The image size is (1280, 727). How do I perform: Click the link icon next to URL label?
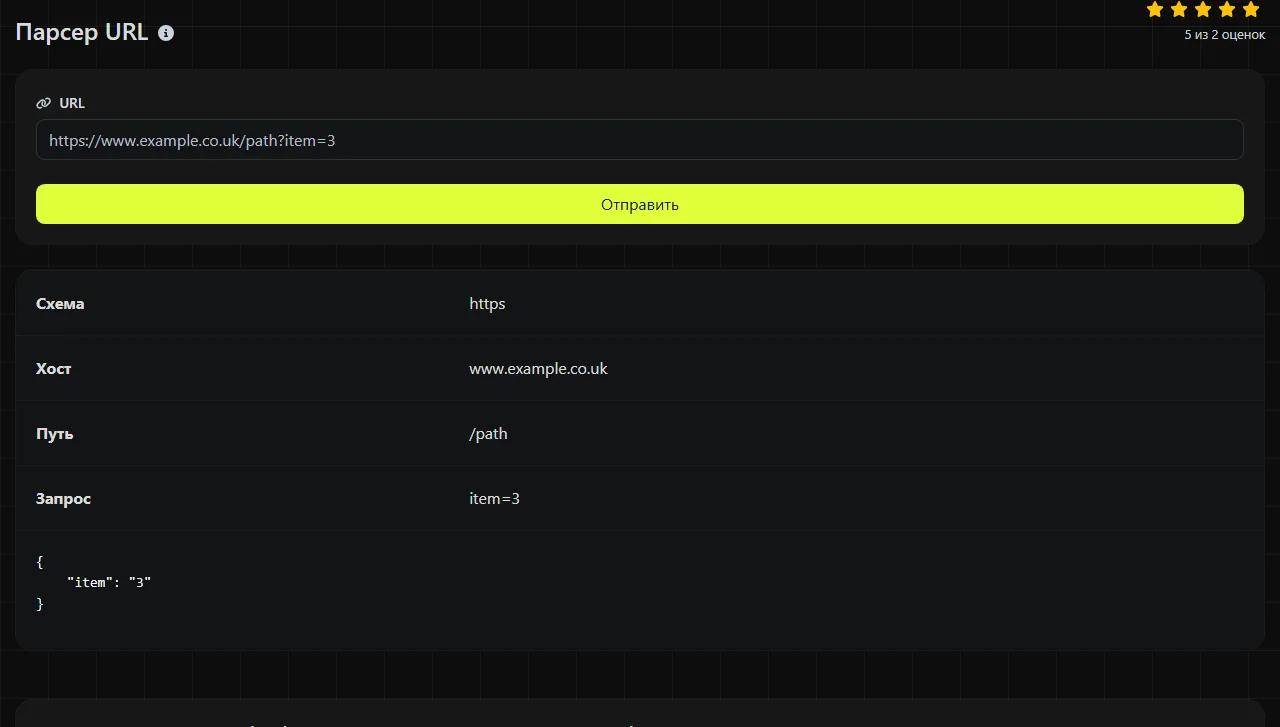[43, 103]
